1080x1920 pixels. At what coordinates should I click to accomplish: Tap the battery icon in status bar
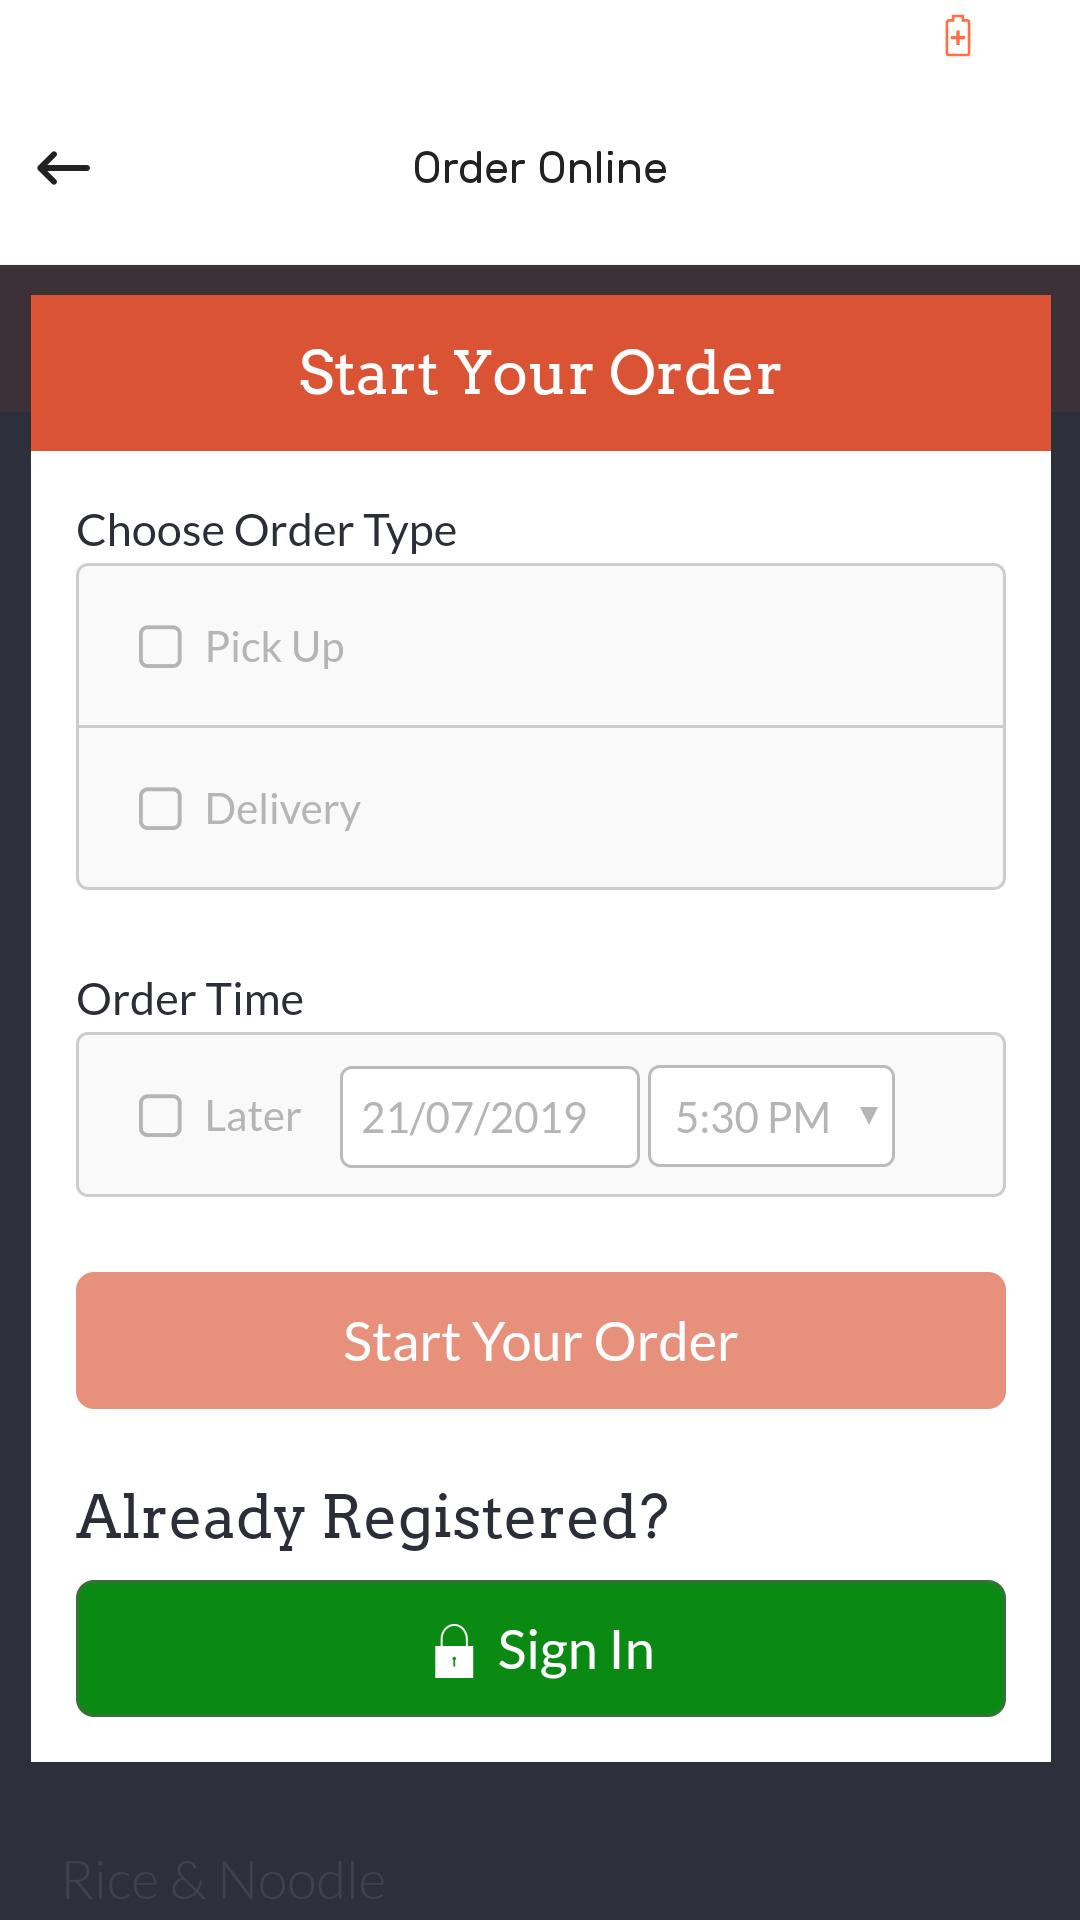[957, 37]
